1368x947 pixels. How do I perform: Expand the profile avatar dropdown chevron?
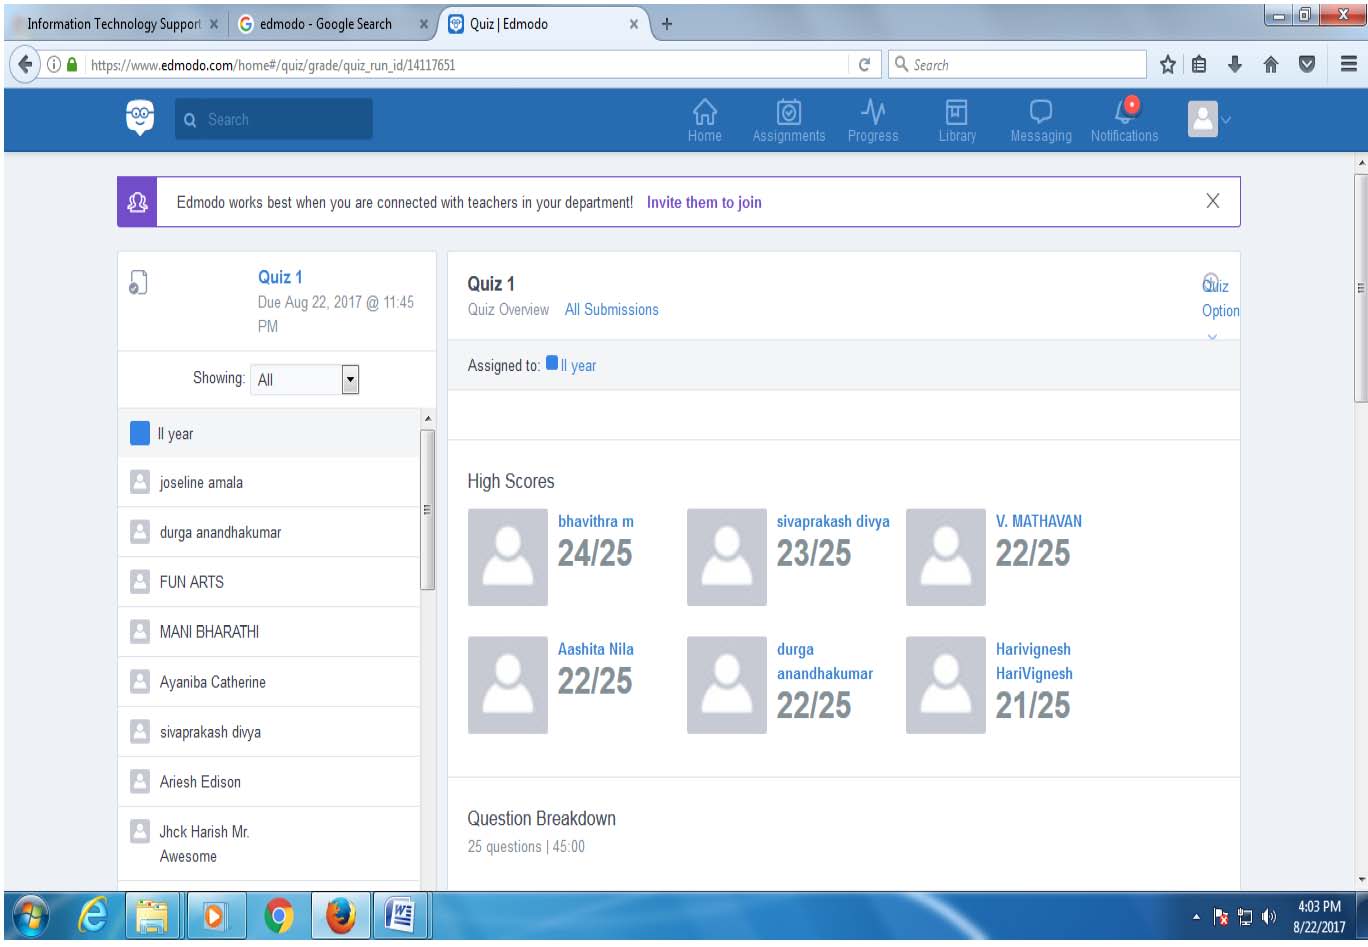point(1226,120)
